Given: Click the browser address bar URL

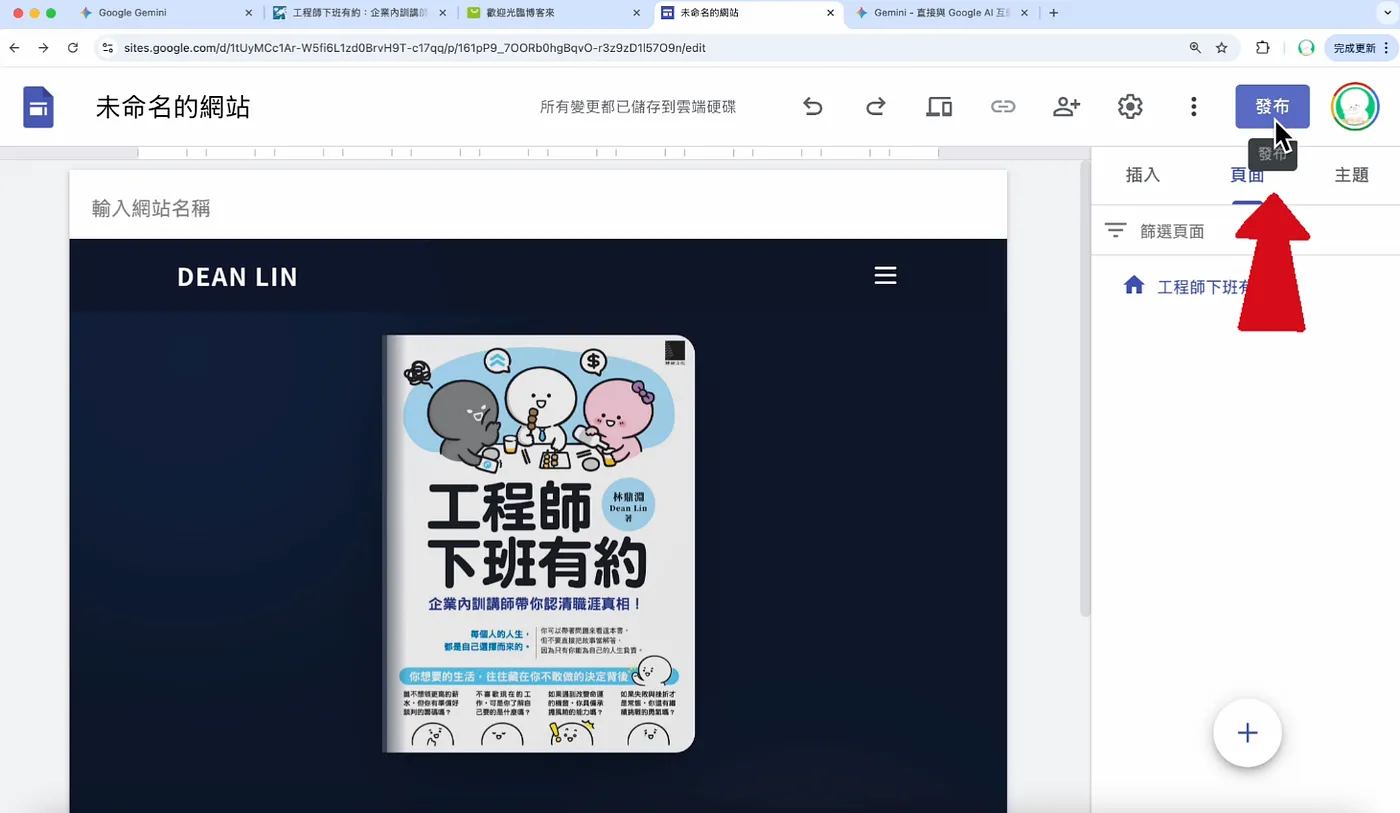Looking at the screenshot, I should coord(415,47).
